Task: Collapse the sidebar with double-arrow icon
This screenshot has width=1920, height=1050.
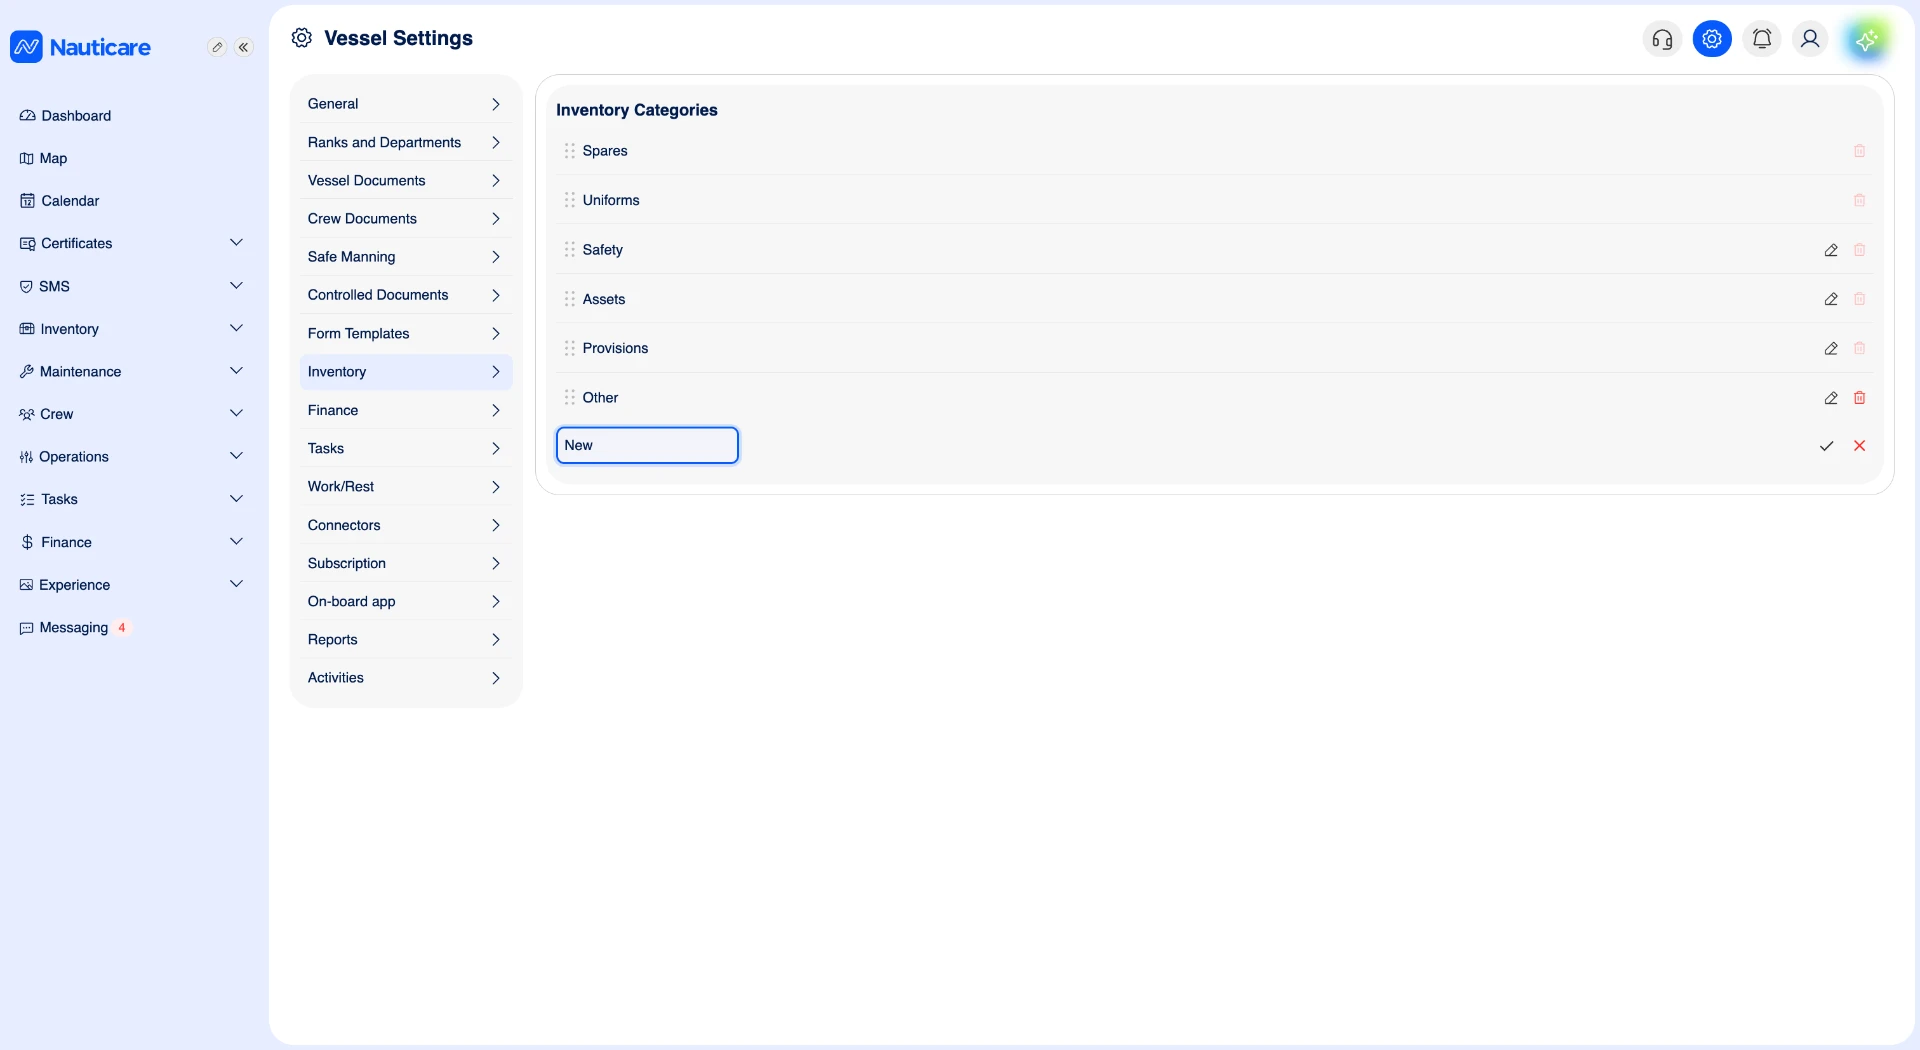Action: click(x=243, y=47)
